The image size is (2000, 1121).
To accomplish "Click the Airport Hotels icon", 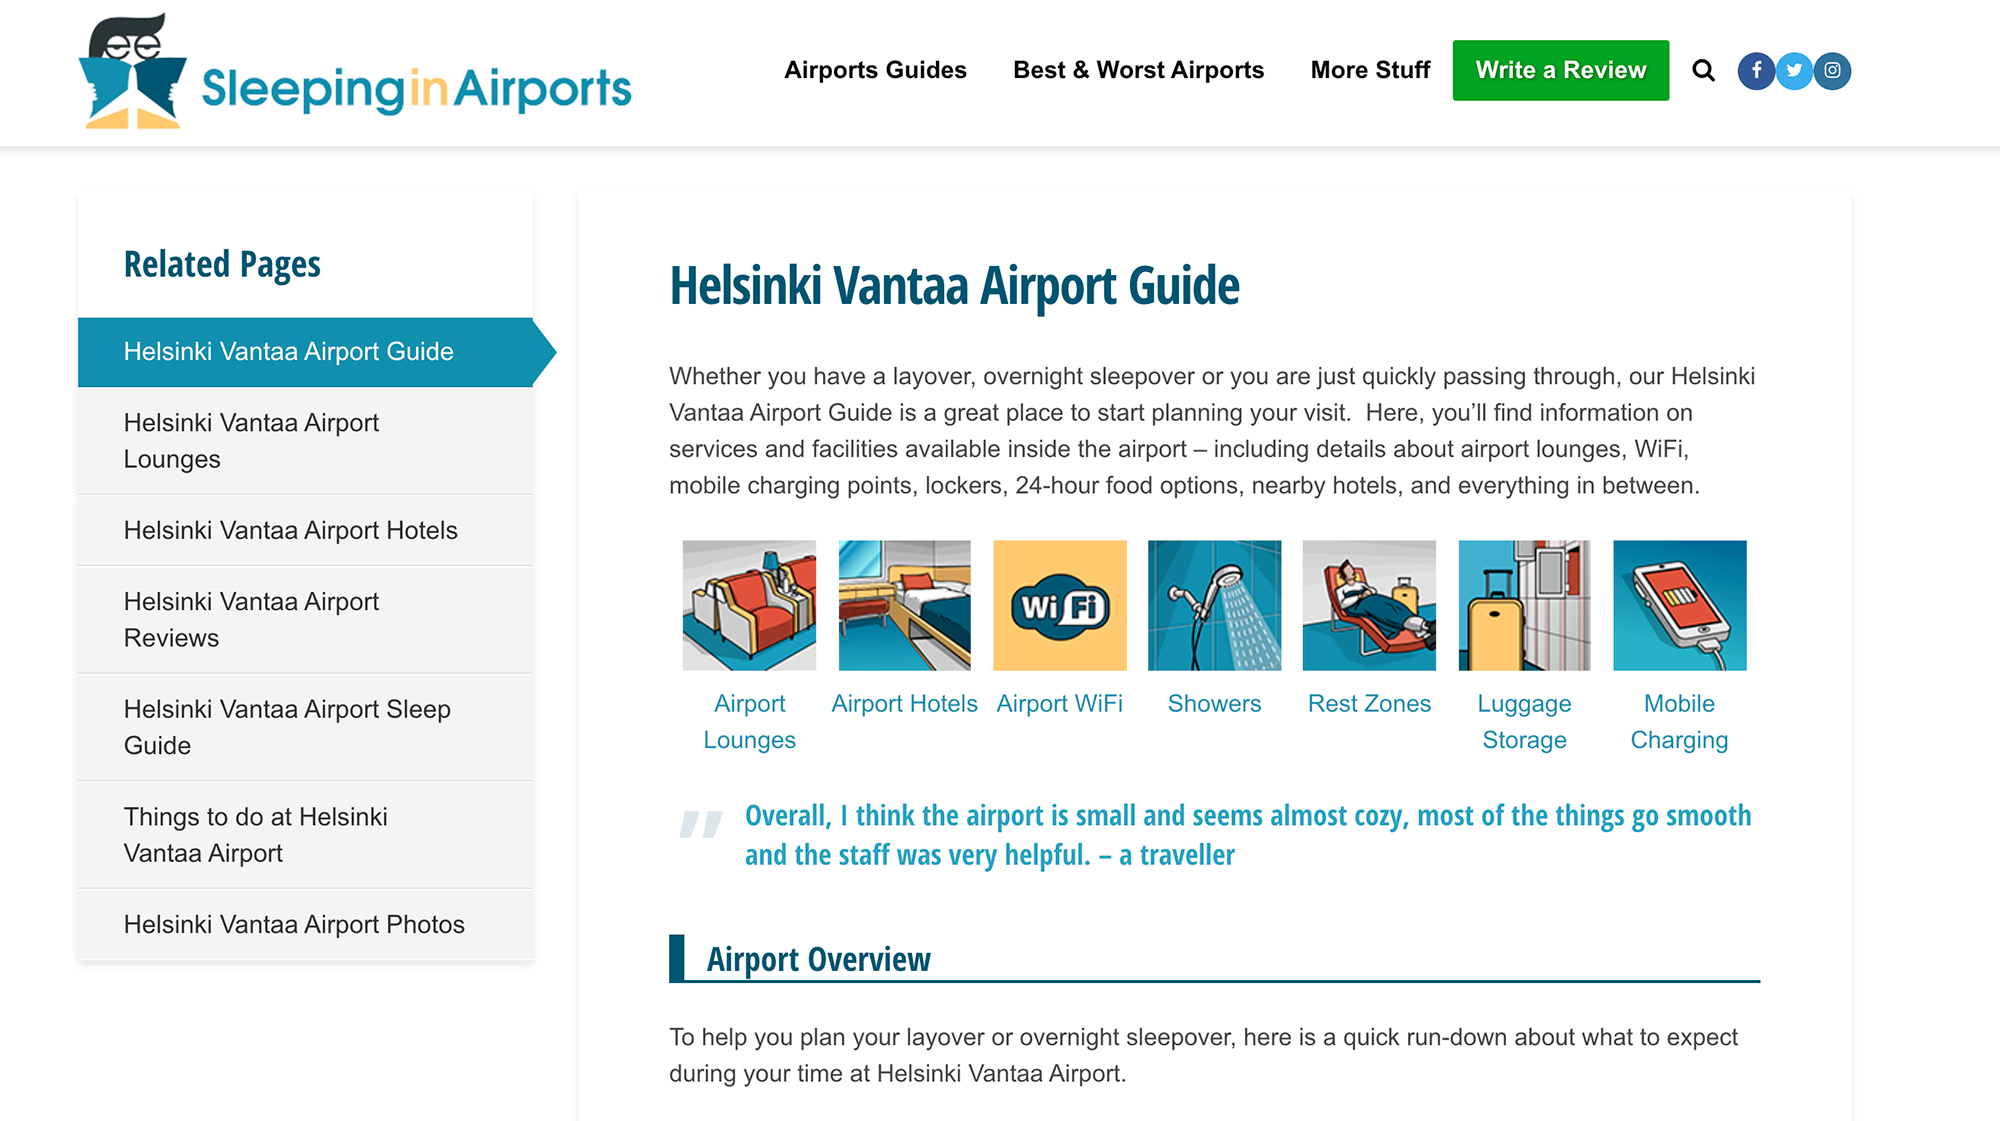I will point(907,606).
